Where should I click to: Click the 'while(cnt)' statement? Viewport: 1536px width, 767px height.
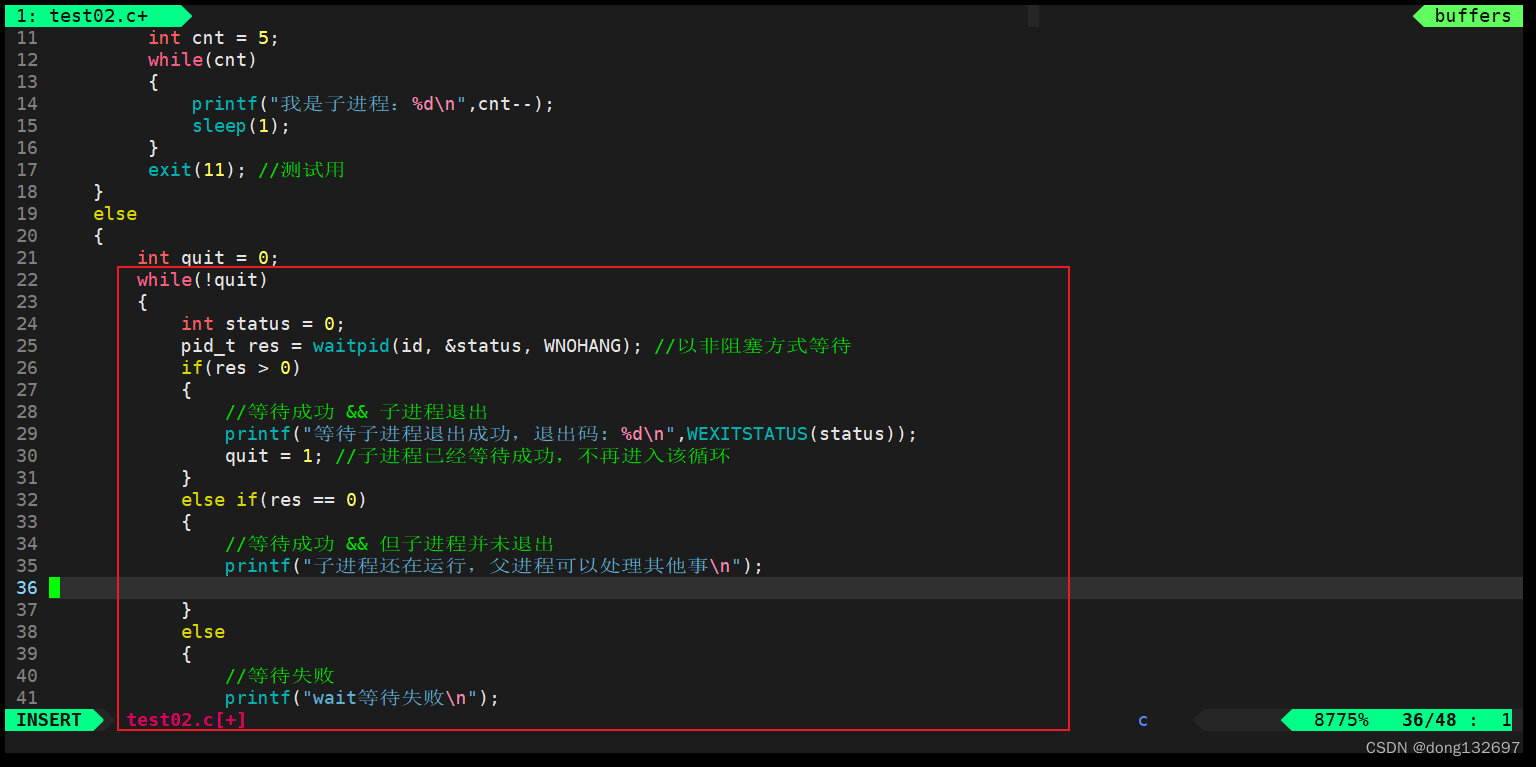203,60
